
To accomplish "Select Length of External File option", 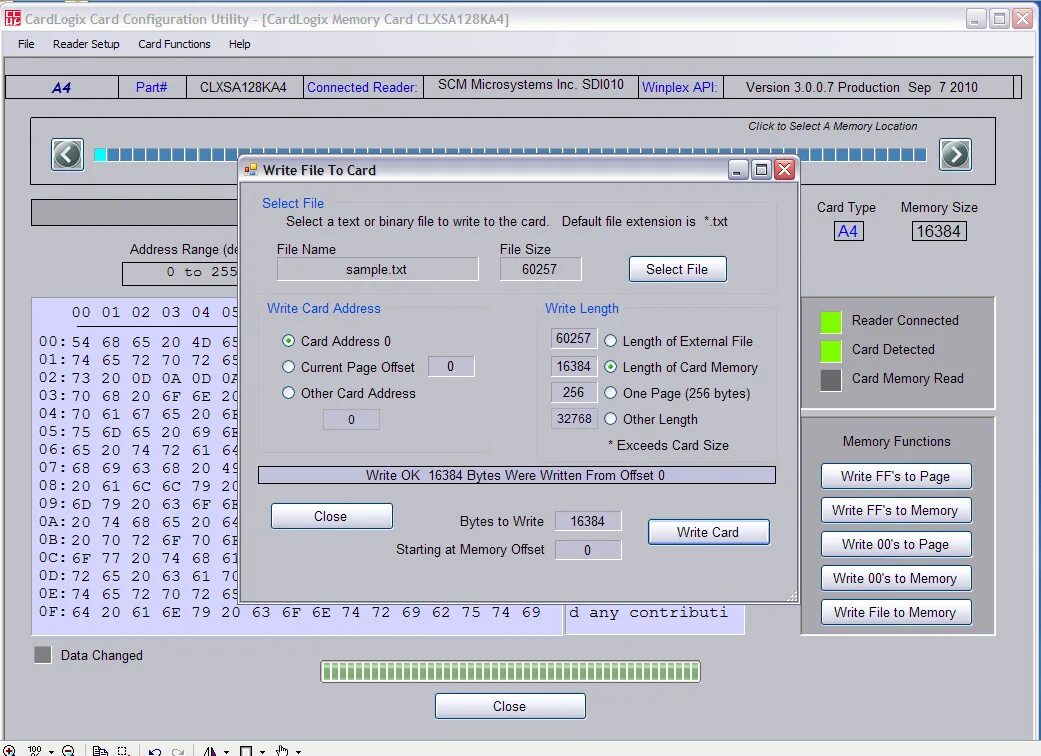I will [x=610, y=340].
